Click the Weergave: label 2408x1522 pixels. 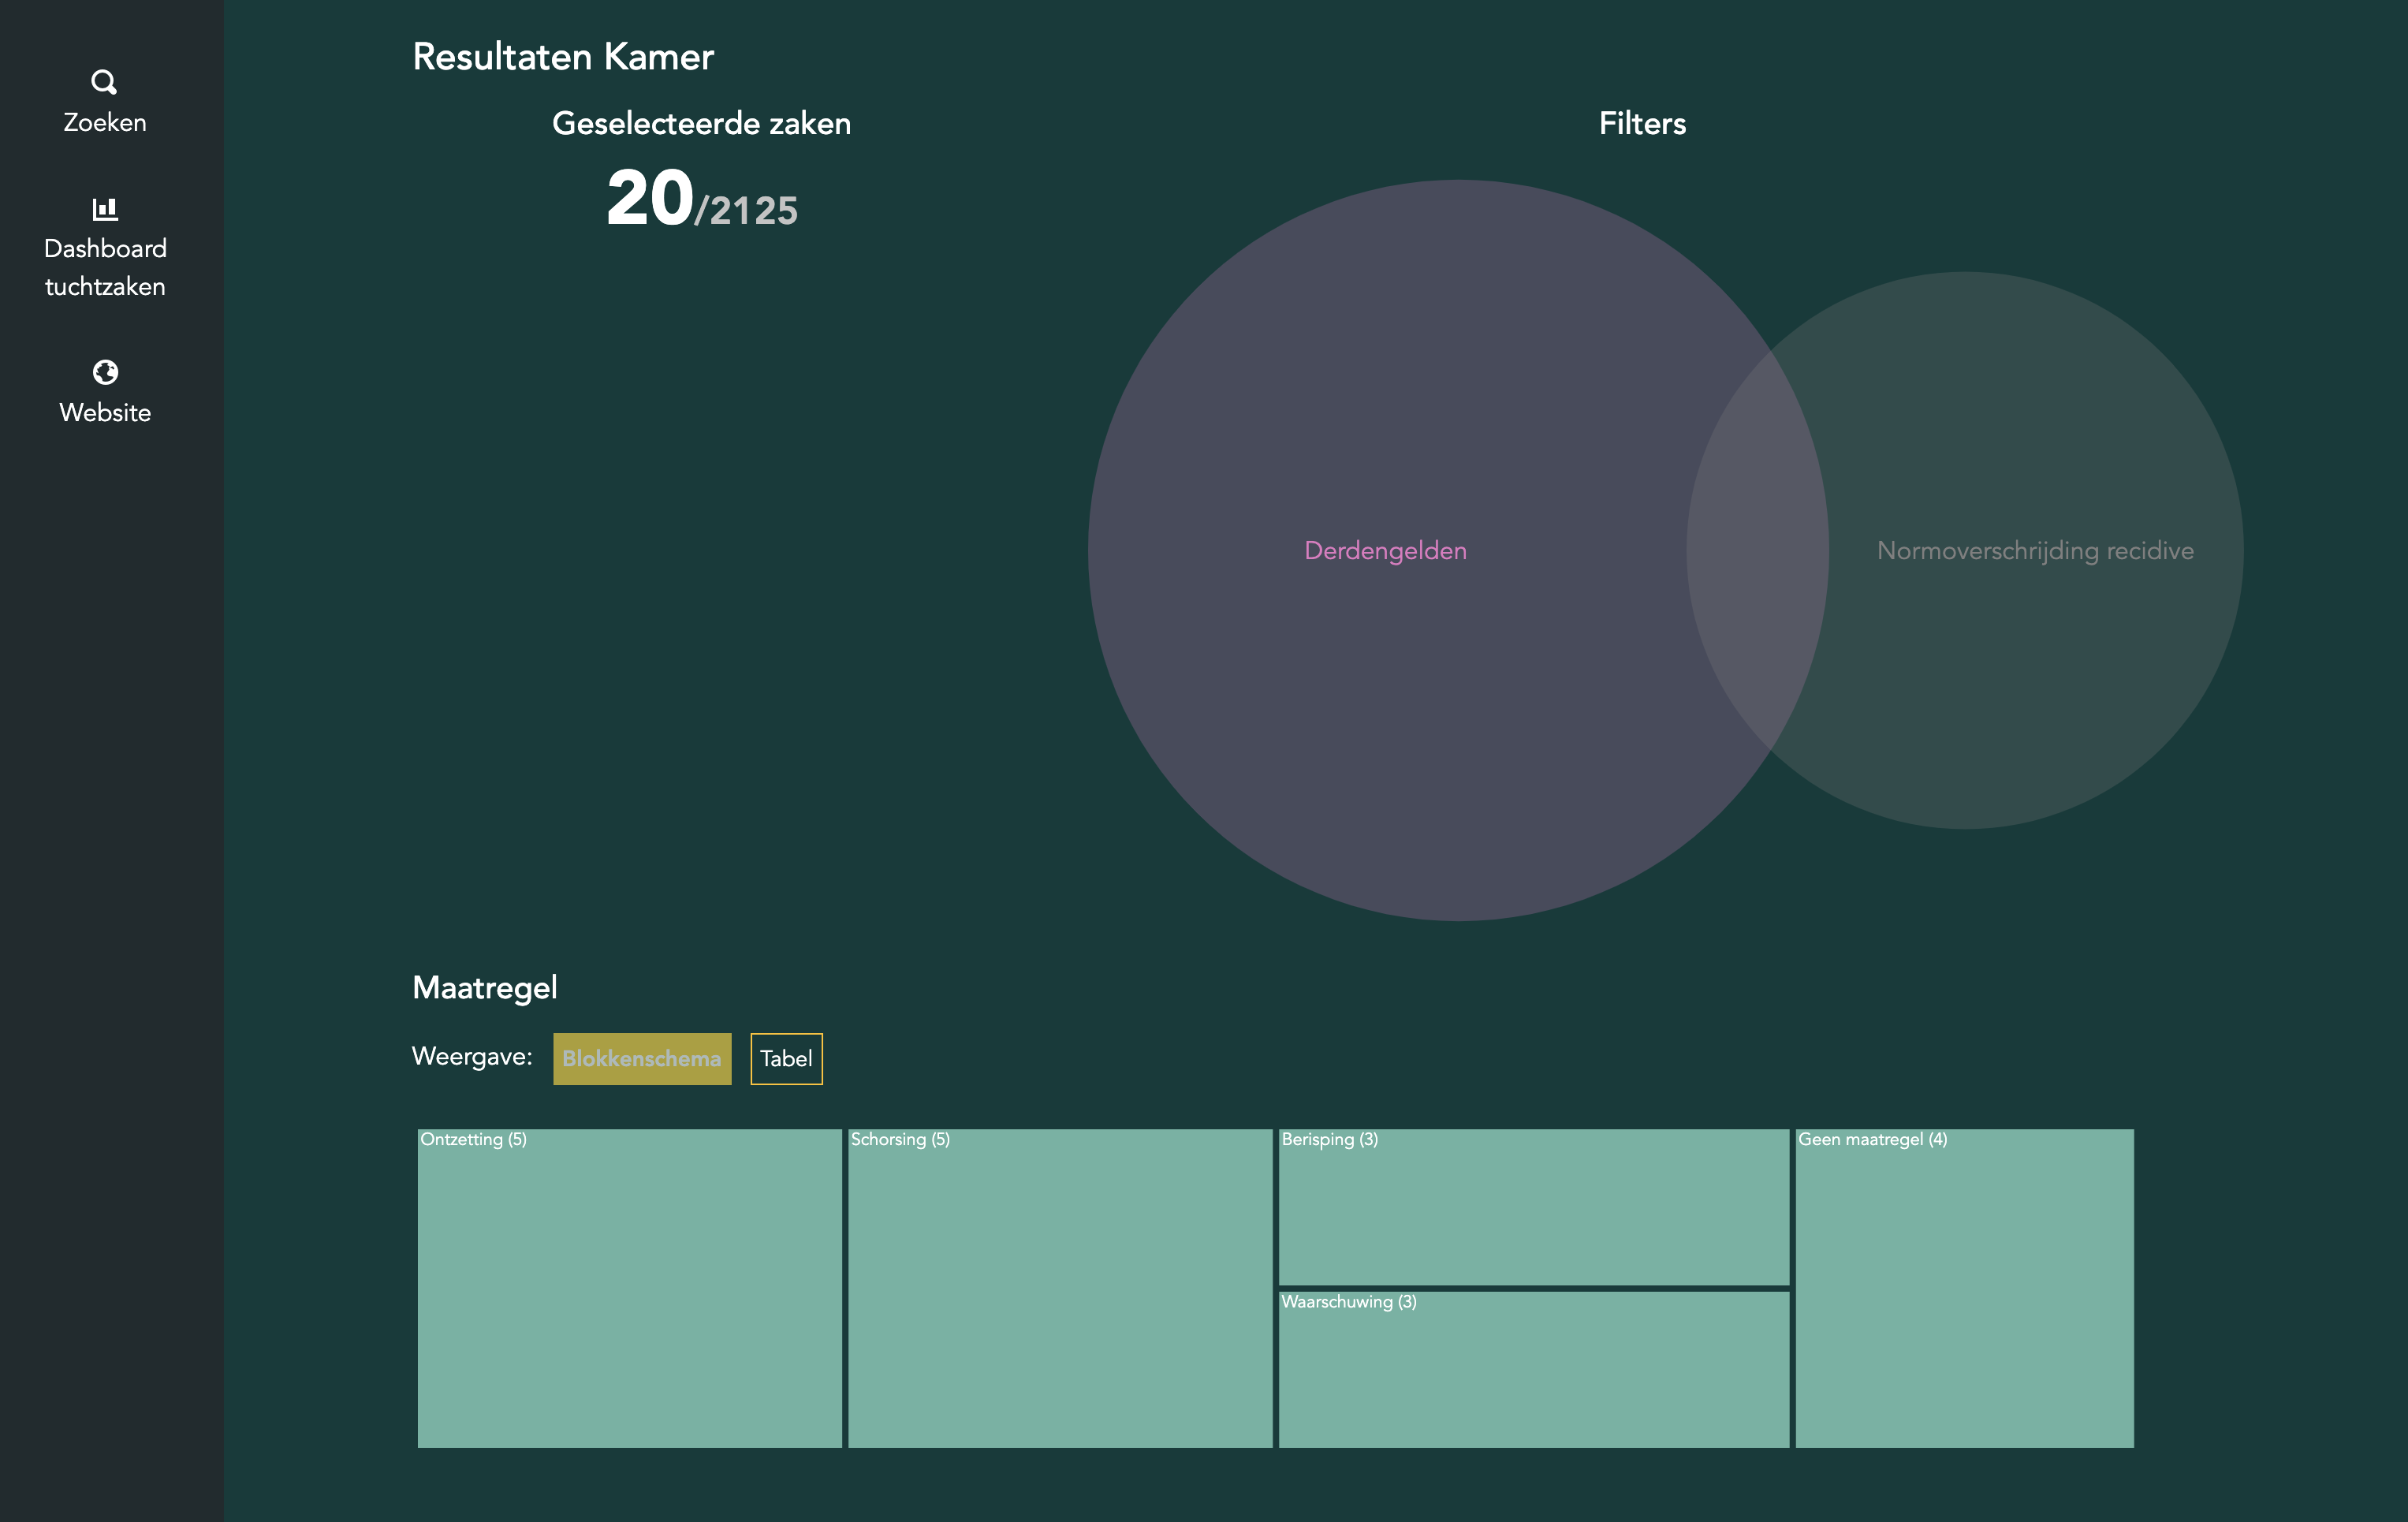coord(472,1056)
